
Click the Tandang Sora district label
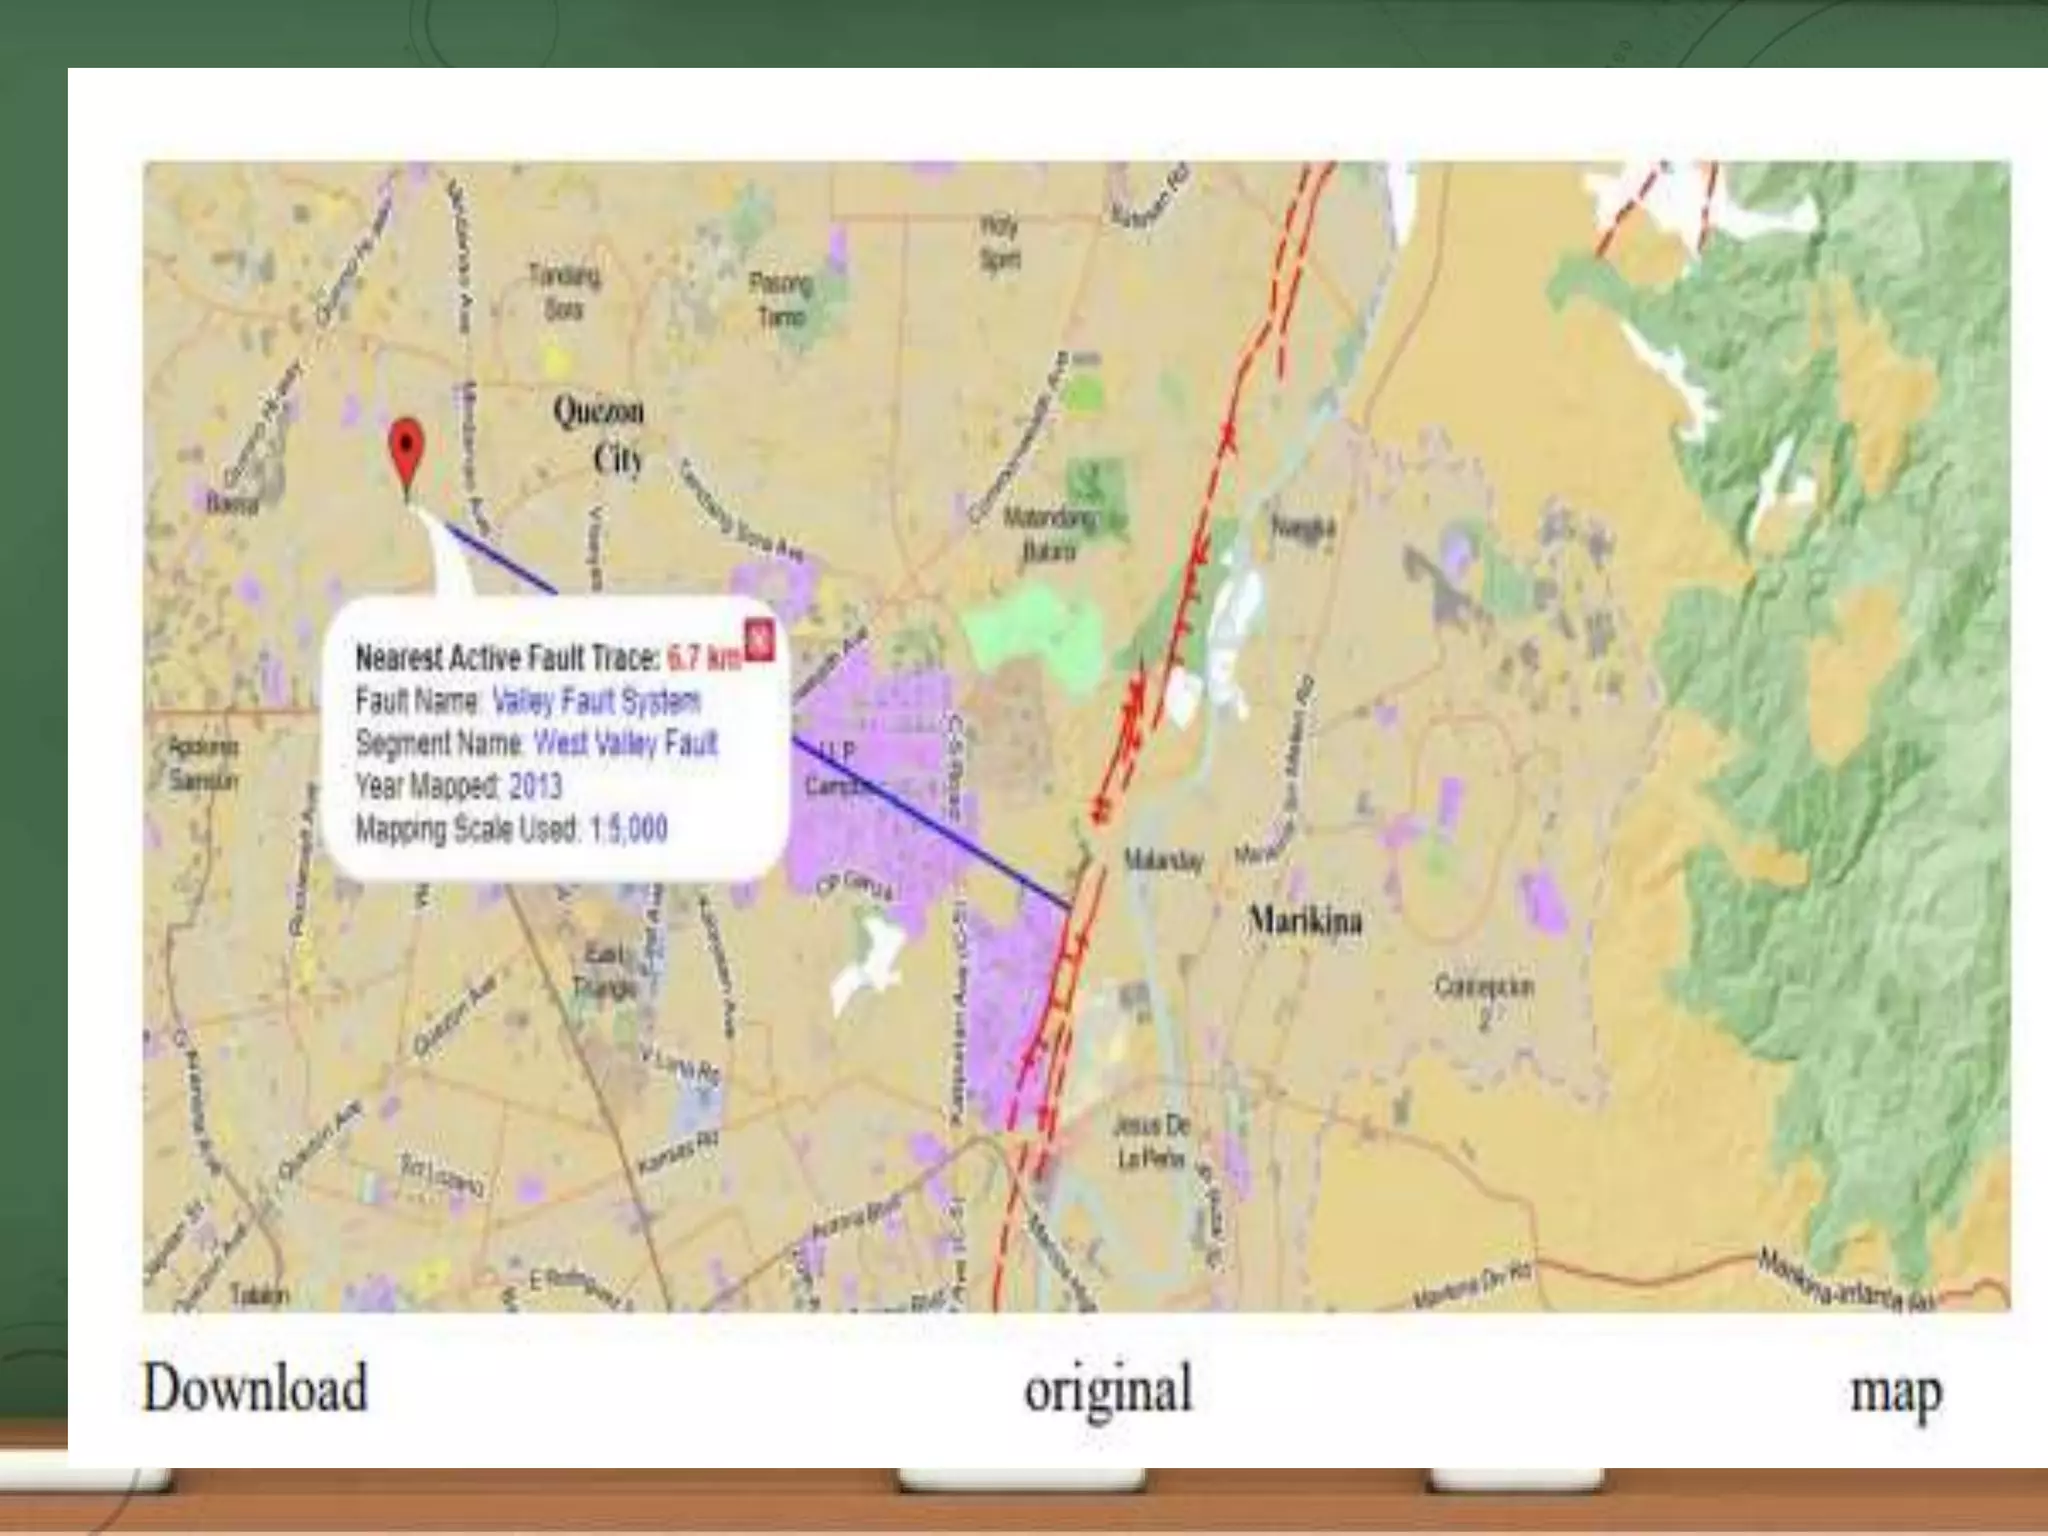pyautogui.click(x=564, y=292)
